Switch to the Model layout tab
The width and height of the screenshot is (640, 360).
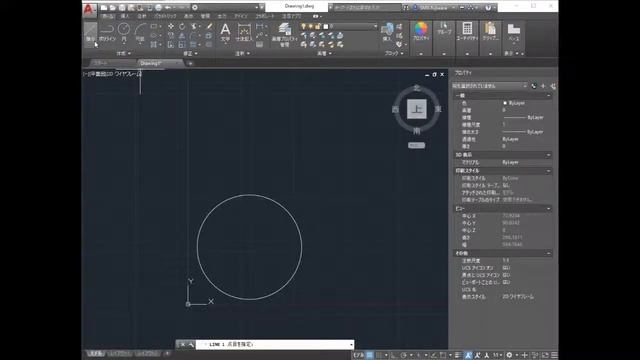click(x=95, y=353)
